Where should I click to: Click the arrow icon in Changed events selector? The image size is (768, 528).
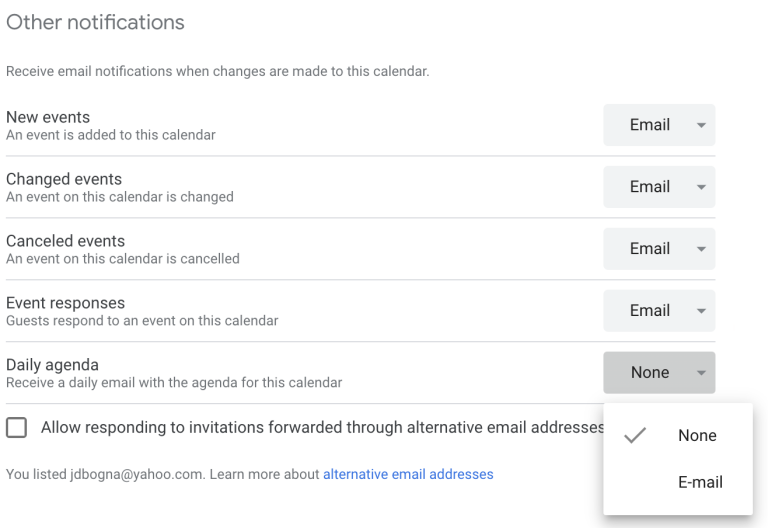[701, 187]
